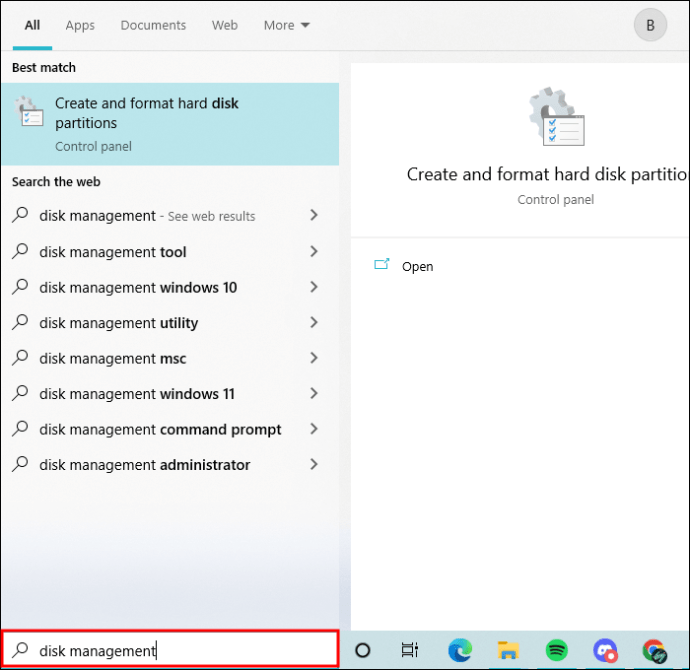Open Task View on the taskbar
Image resolution: width=690 pixels, height=670 pixels.
coord(410,650)
